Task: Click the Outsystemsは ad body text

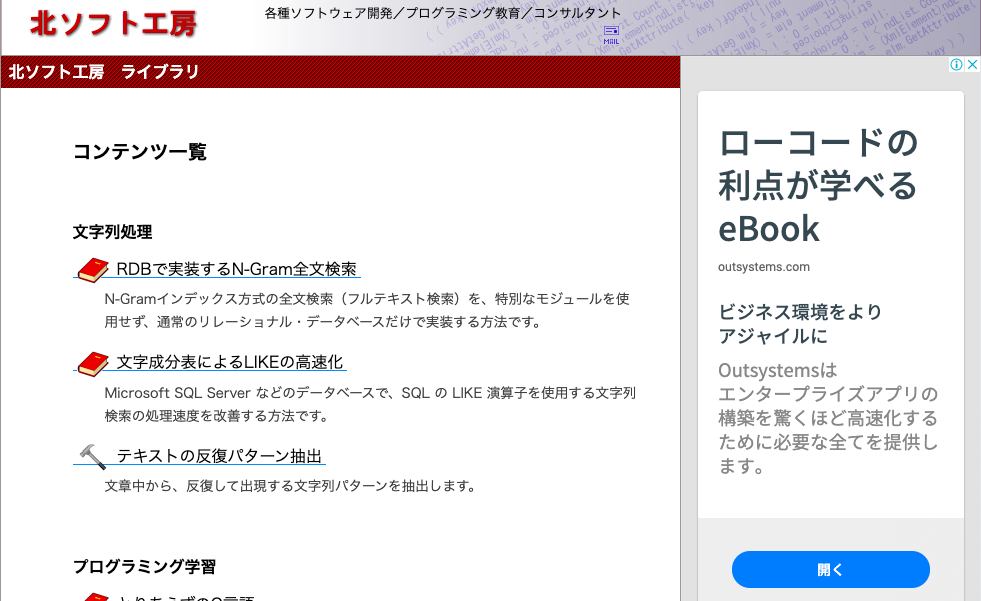Action: pos(828,418)
